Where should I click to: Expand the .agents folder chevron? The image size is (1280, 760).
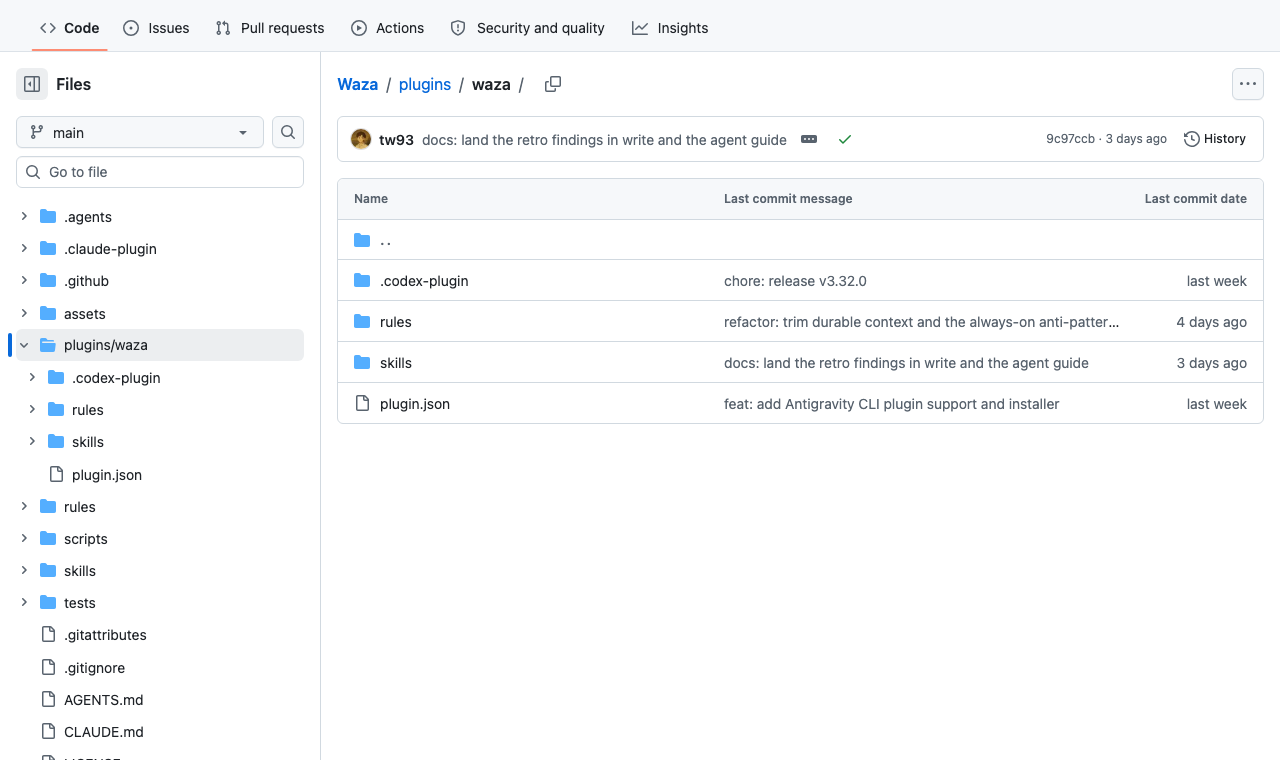pos(24,216)
